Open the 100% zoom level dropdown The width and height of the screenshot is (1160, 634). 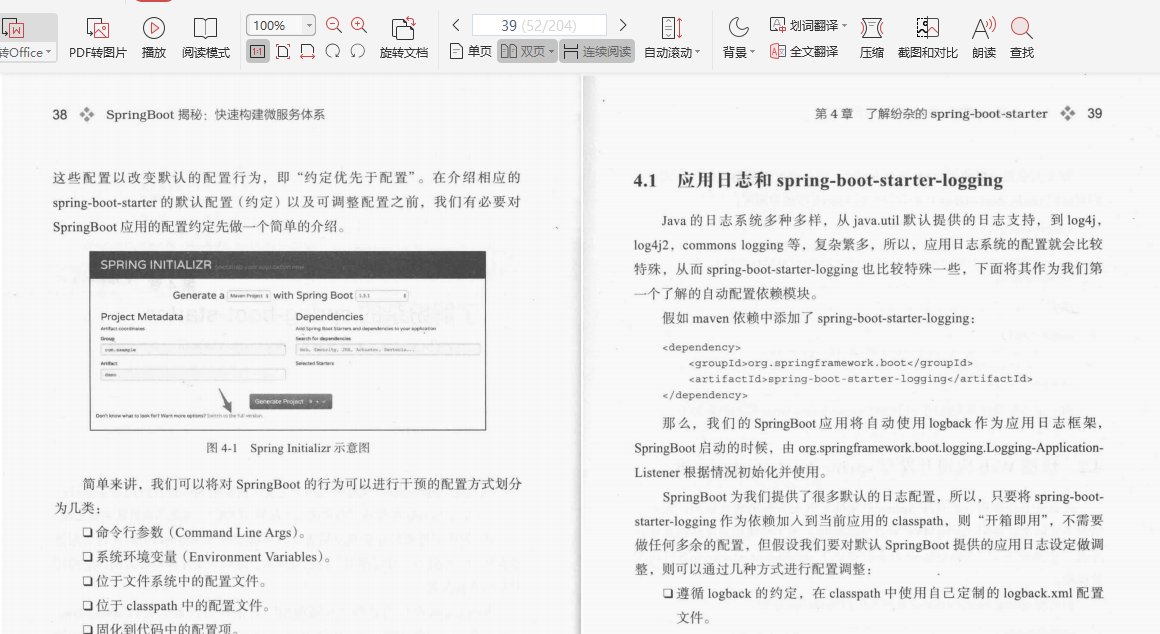click(x=309, y=26)
